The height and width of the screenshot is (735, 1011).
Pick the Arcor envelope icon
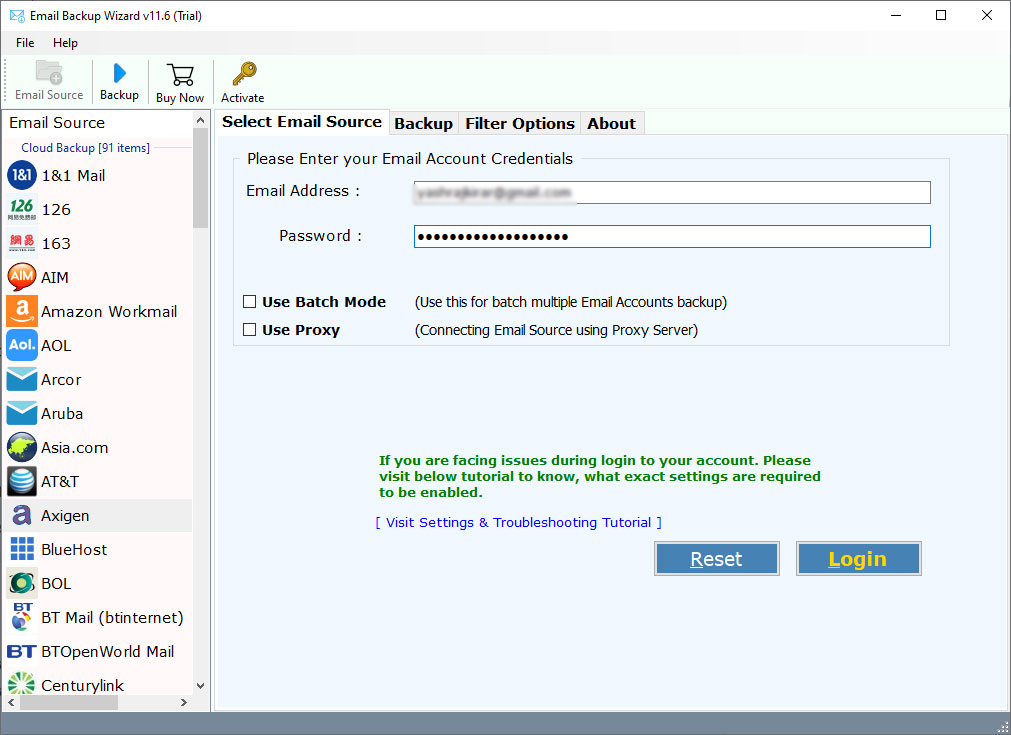click(22, 379)
